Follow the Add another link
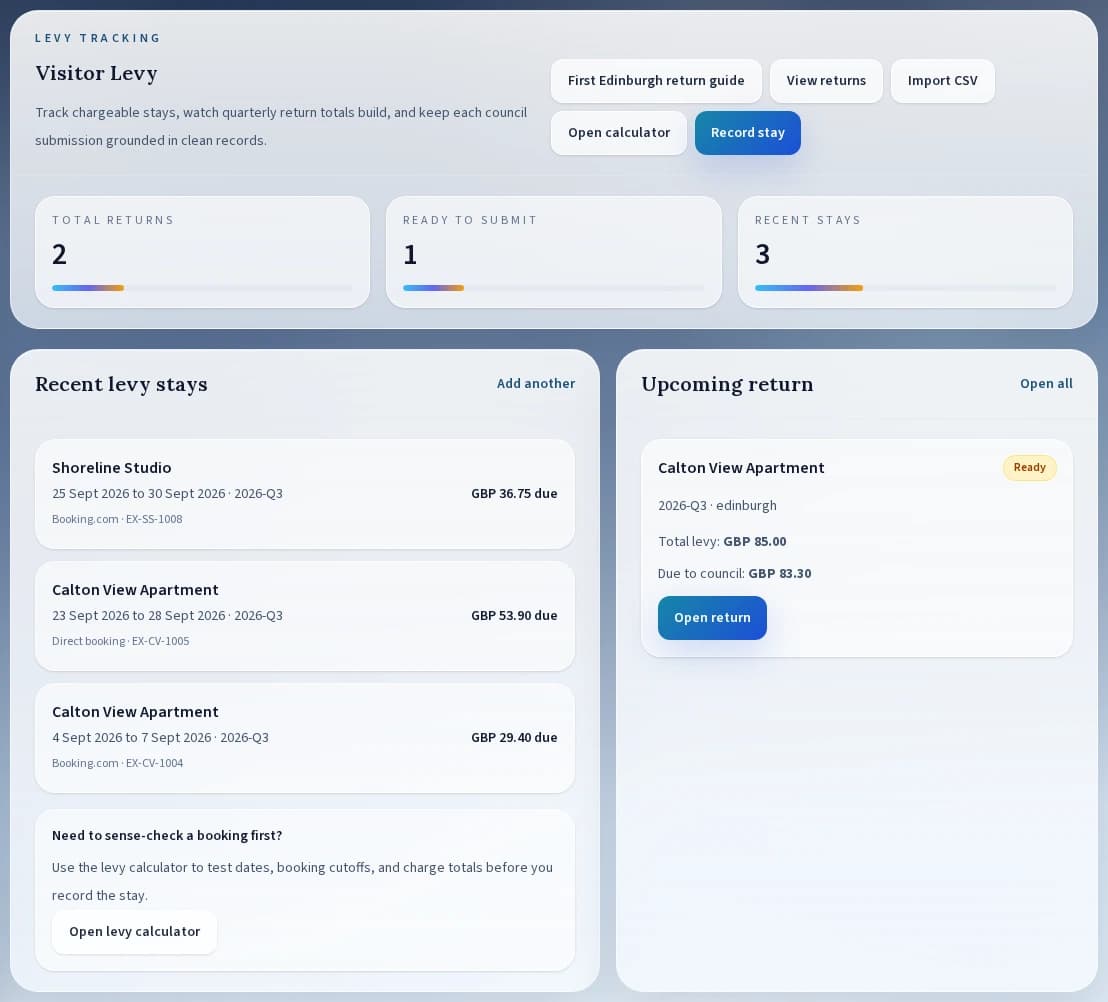This screenshot has height=1002, width=1108. pos(536,384)
